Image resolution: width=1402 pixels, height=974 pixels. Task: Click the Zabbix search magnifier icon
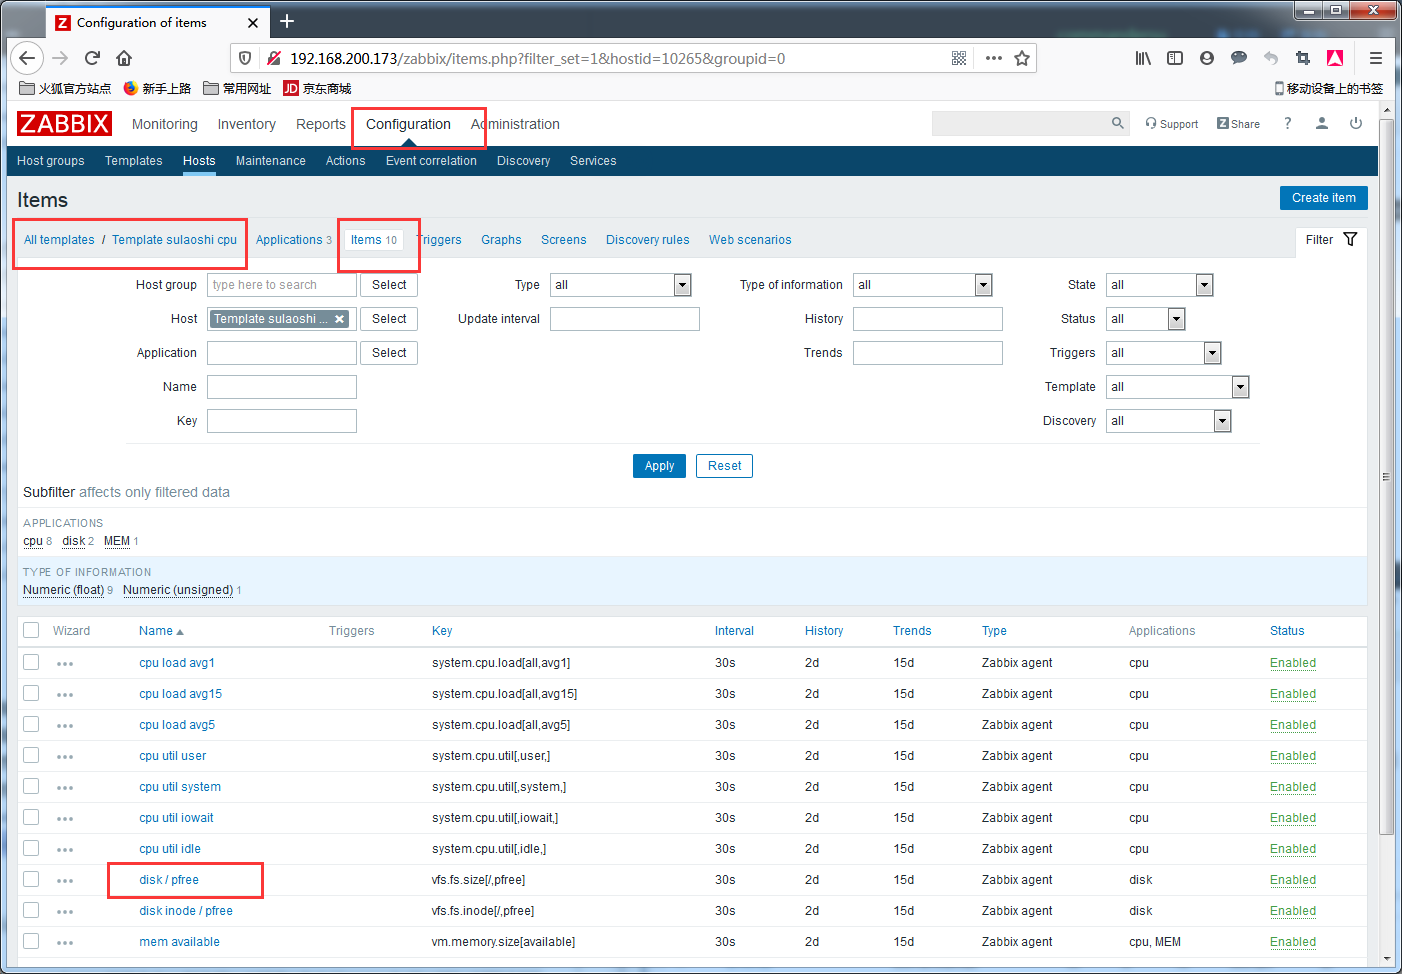tap(1118, 123)
